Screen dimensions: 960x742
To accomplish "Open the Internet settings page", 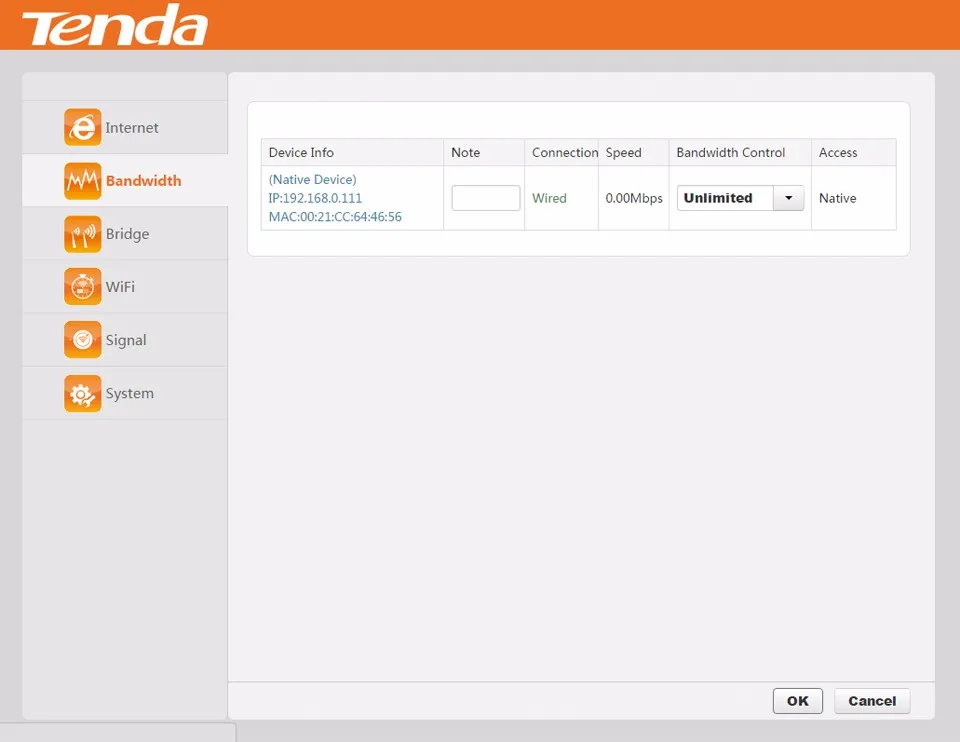I will (132, 127).
